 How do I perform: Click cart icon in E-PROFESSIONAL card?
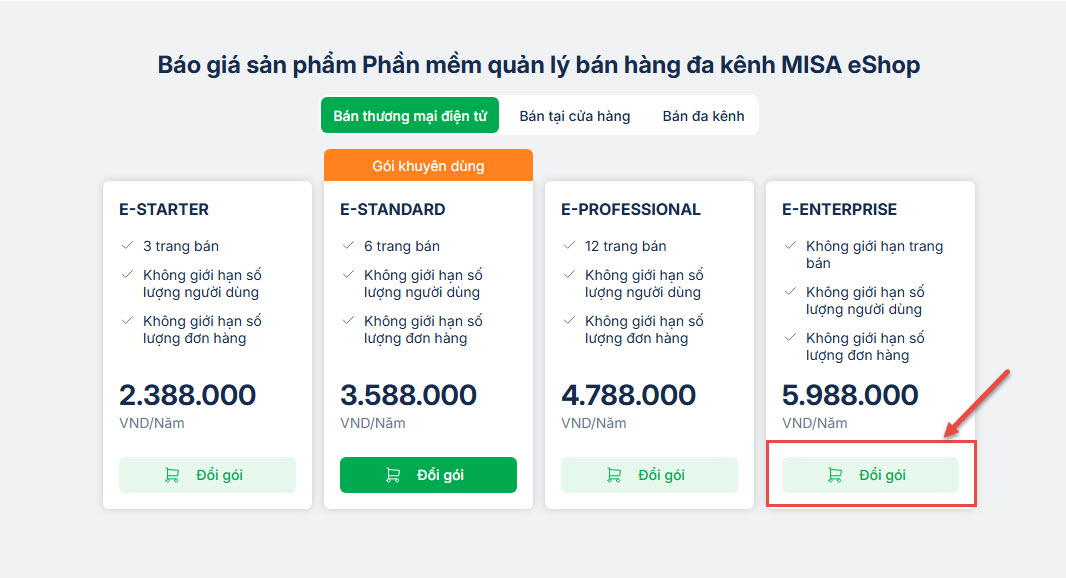[x=614, y=475]
